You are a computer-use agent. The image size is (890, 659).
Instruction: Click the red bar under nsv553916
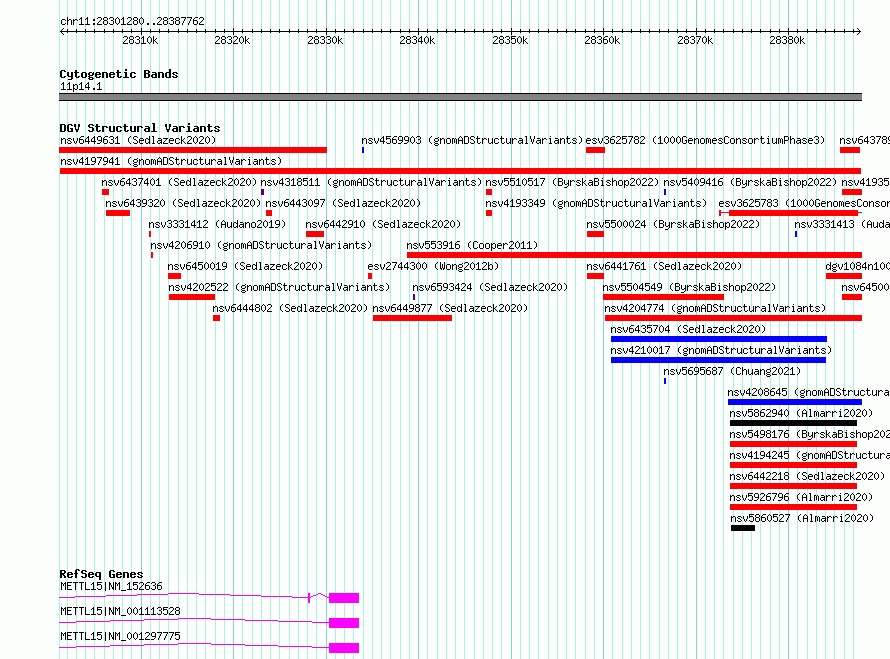coord(634,255)
